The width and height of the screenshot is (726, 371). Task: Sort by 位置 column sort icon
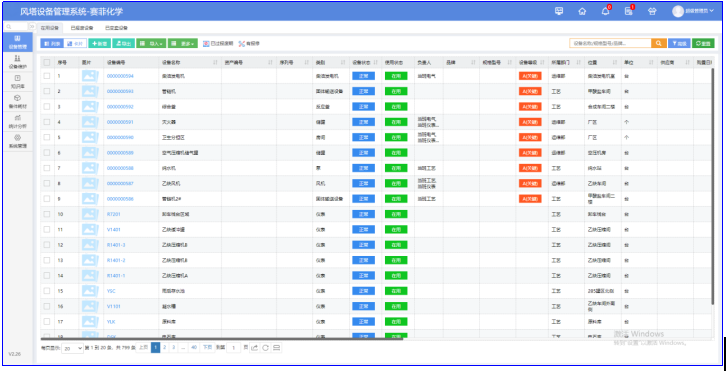614,62
